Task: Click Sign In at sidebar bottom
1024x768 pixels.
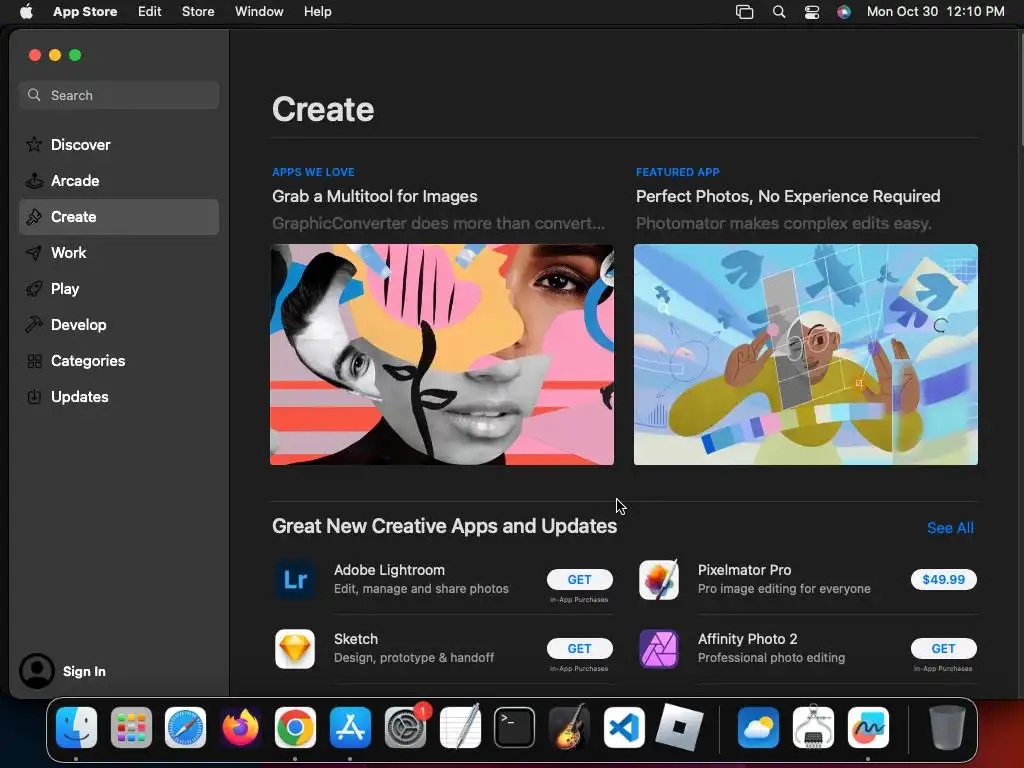Action: pyautogui.click(x=84, y=671)
